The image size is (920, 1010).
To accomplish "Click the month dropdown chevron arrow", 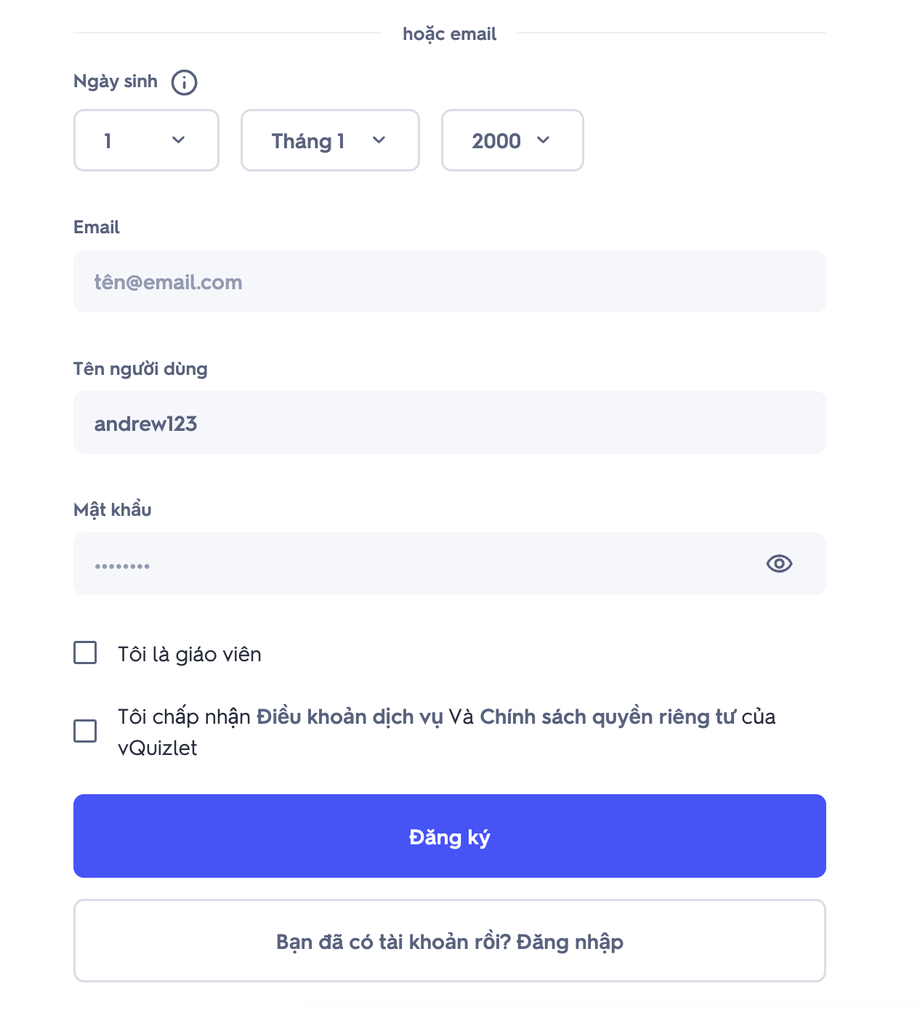I will (379, 140).
